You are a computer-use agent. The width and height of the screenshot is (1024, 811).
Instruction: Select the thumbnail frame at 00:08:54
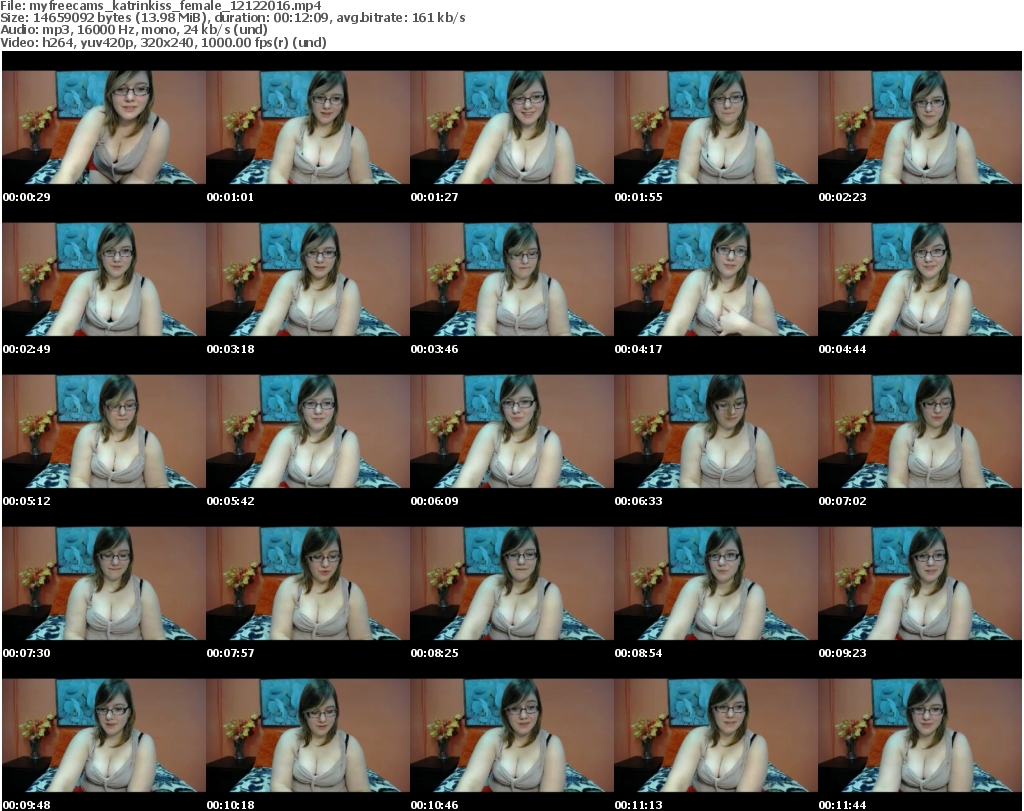point(716,583)
